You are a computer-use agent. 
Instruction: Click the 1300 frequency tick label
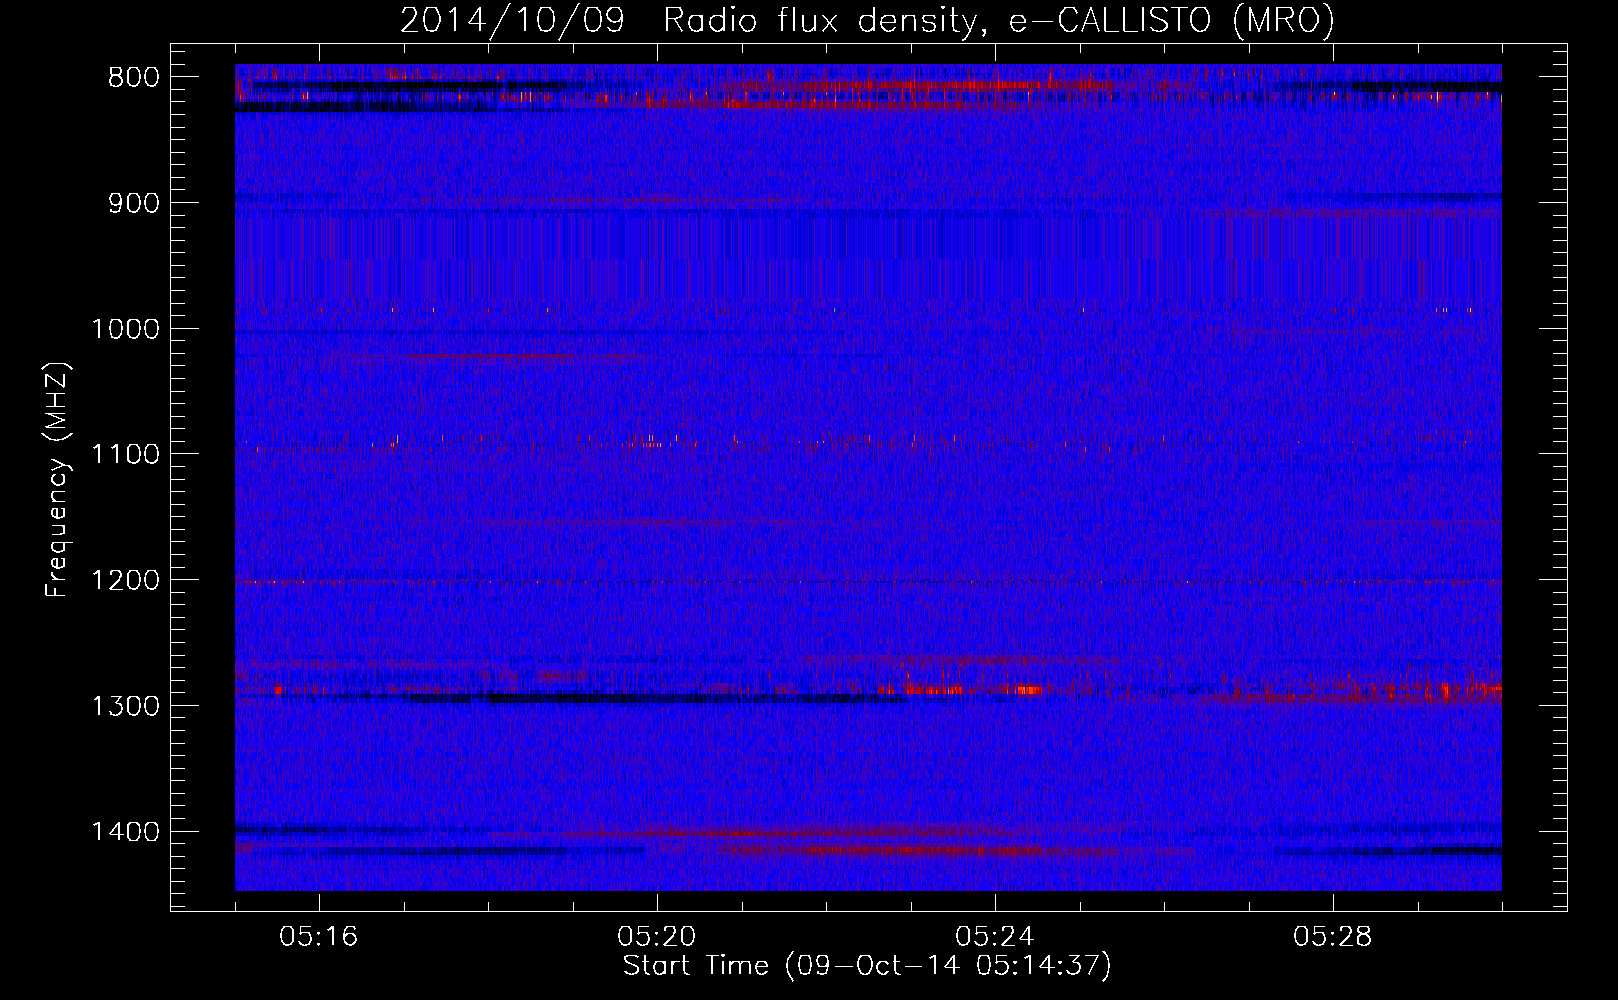pyautogui.click(x=126, y=707)
